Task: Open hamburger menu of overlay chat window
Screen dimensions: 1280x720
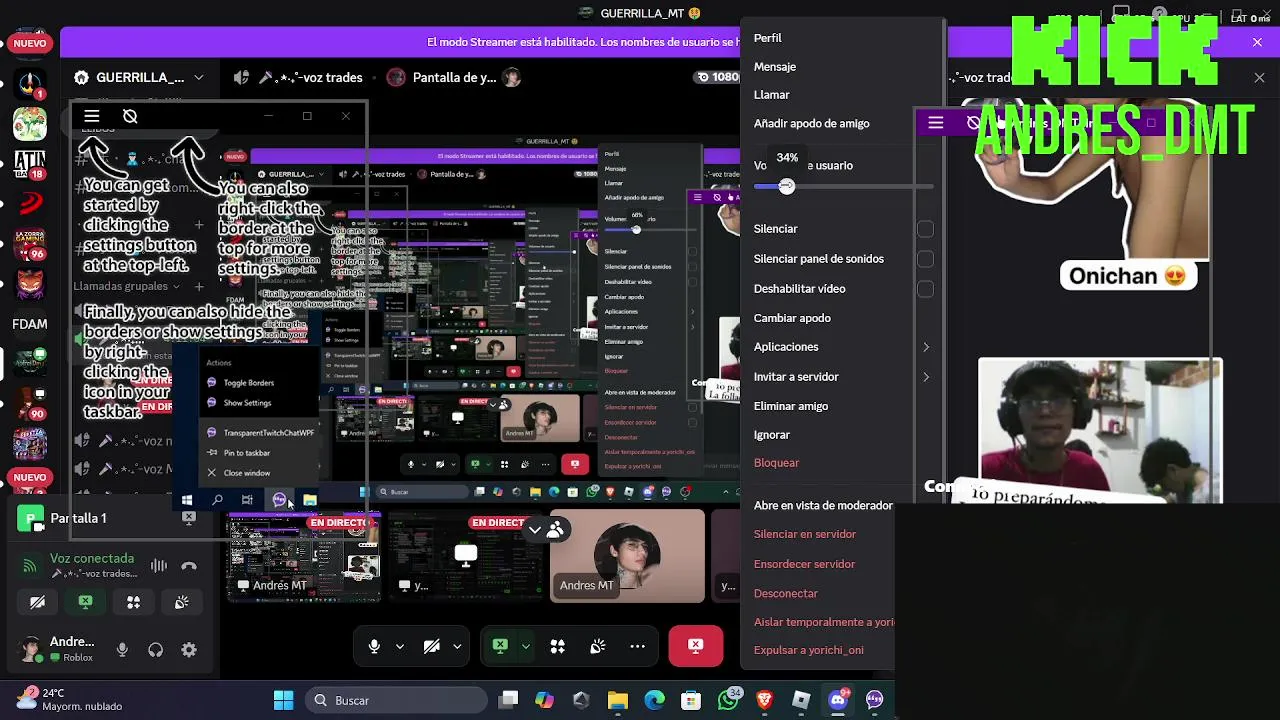Action: click(92, 117)
